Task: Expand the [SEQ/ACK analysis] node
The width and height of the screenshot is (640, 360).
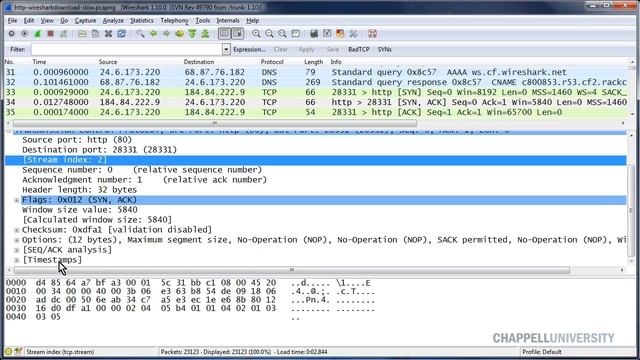Action: pyautogui.click(x=17, y=250)
